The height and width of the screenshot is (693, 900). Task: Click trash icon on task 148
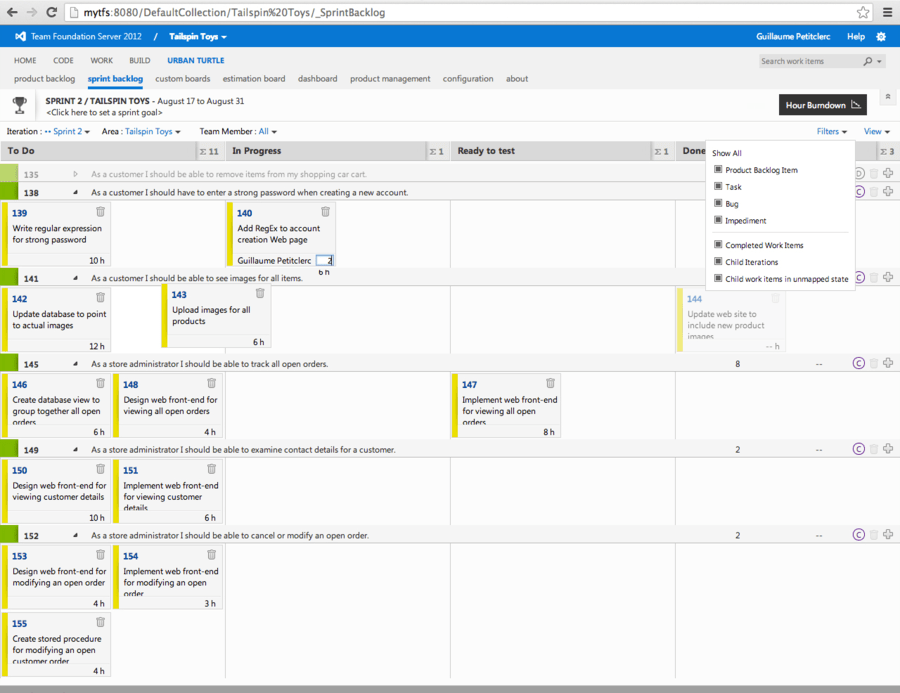click(x=211, y=382)
